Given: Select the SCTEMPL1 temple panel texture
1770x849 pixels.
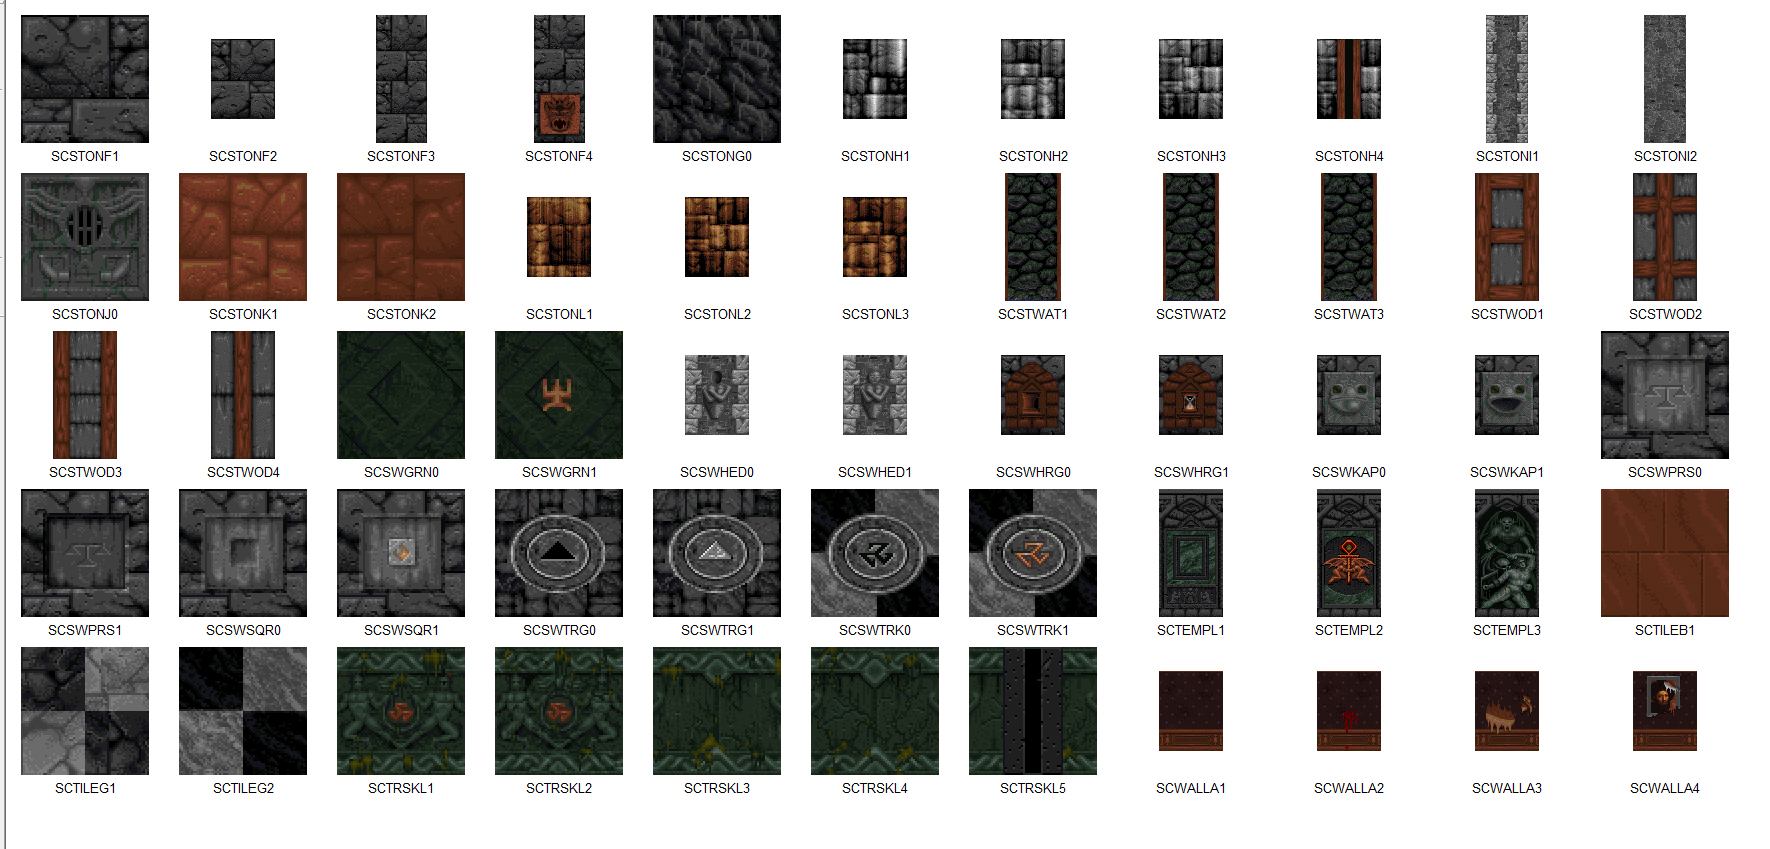Looking at the screenshot, I should coord(1191,553).
